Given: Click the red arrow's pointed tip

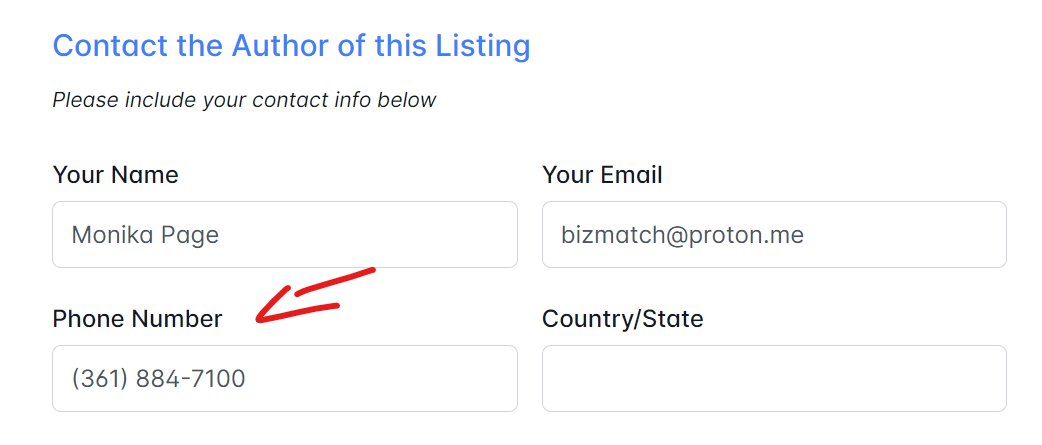Looking at the screenshot, I should [259, 320].
